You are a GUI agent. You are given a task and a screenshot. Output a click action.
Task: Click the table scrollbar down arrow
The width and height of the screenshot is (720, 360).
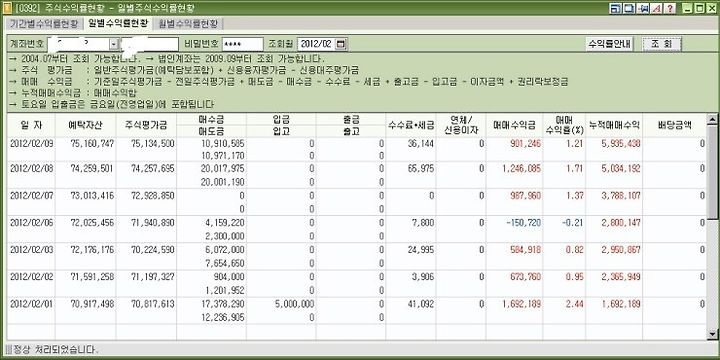[712, 334]
